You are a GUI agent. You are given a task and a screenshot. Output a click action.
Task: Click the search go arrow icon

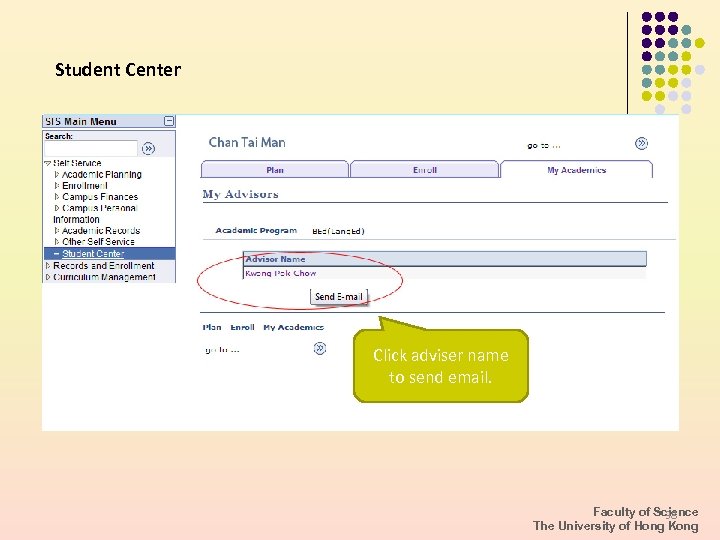tap(148, 148)
